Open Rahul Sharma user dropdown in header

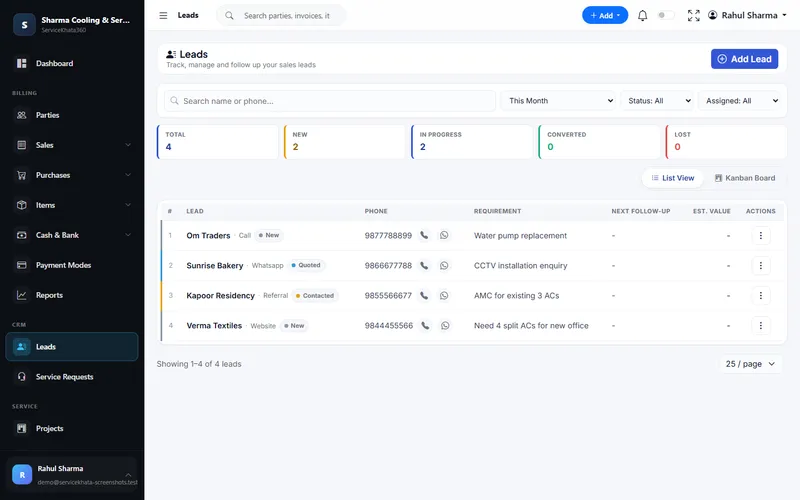click(x=747, y=15)
